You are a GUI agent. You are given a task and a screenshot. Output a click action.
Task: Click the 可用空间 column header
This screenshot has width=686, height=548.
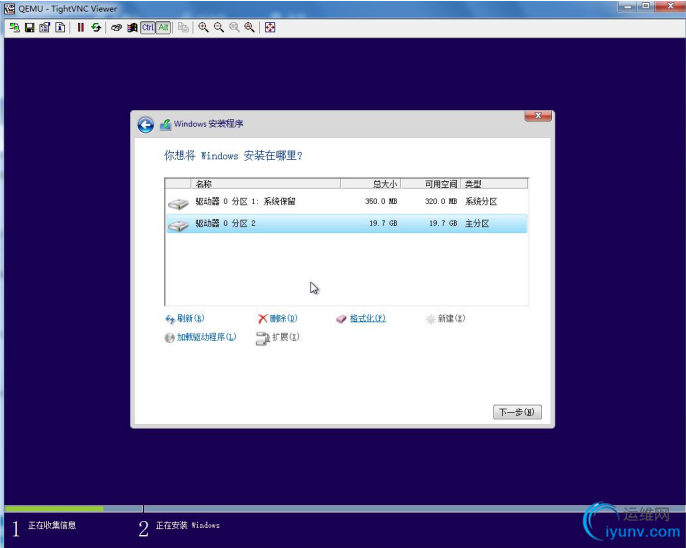(x=430, y=184)
